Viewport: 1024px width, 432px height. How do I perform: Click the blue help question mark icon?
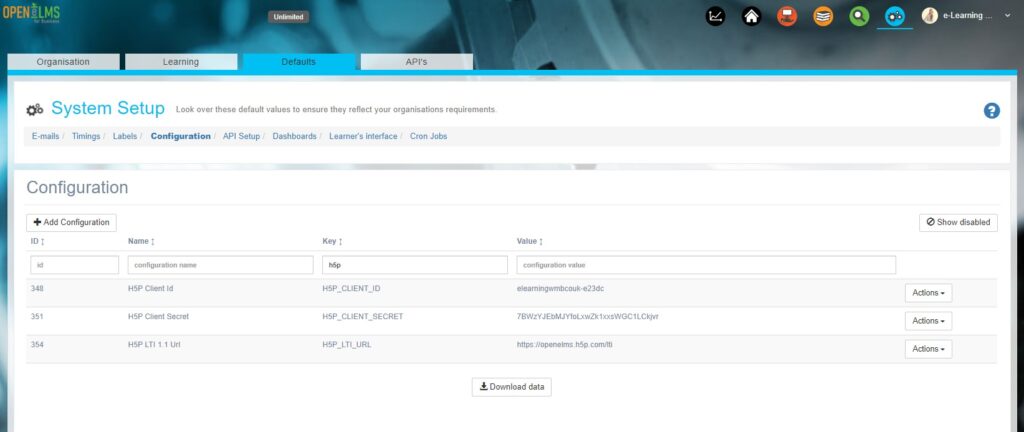(991, 111)
